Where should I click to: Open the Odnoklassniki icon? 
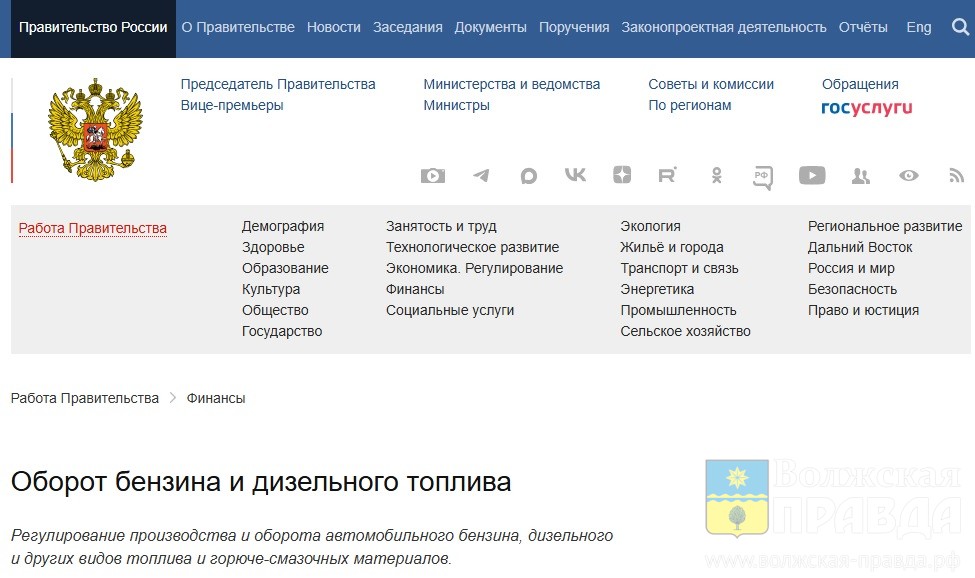coord(716,176)
